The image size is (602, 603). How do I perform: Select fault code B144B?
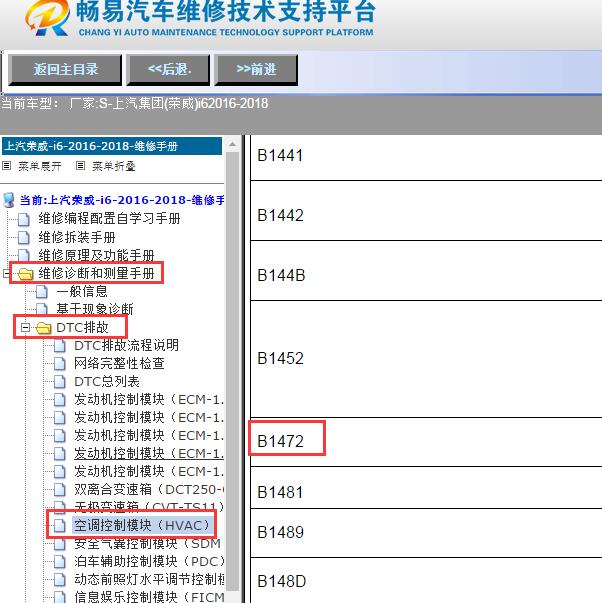281,275
